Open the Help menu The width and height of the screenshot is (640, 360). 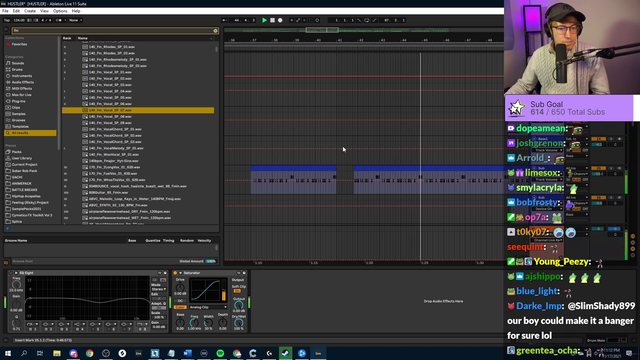pos(76,11)
